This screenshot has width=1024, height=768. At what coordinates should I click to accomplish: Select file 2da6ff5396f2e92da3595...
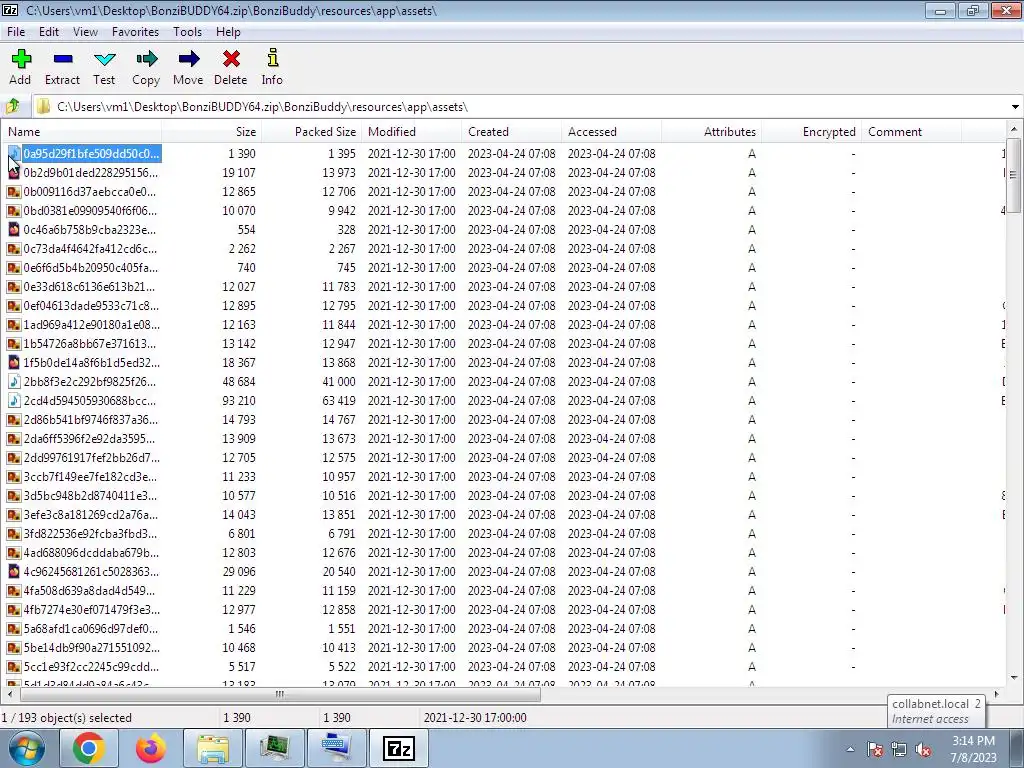[x=89, y=438]
